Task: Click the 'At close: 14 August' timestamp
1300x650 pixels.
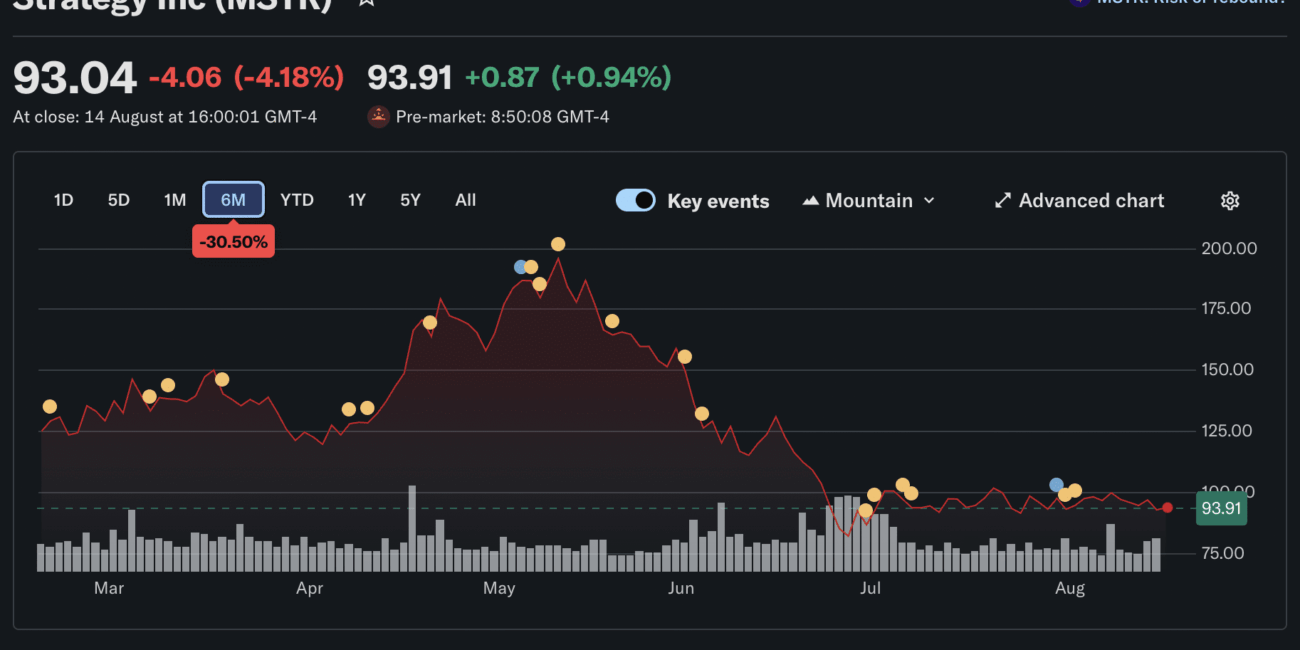Action: tap(165, 117)
